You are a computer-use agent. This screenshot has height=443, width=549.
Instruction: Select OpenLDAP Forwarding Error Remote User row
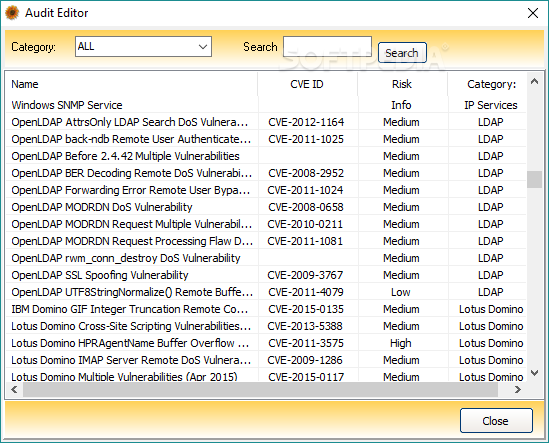pyautogui.click(x=266, y=190)
